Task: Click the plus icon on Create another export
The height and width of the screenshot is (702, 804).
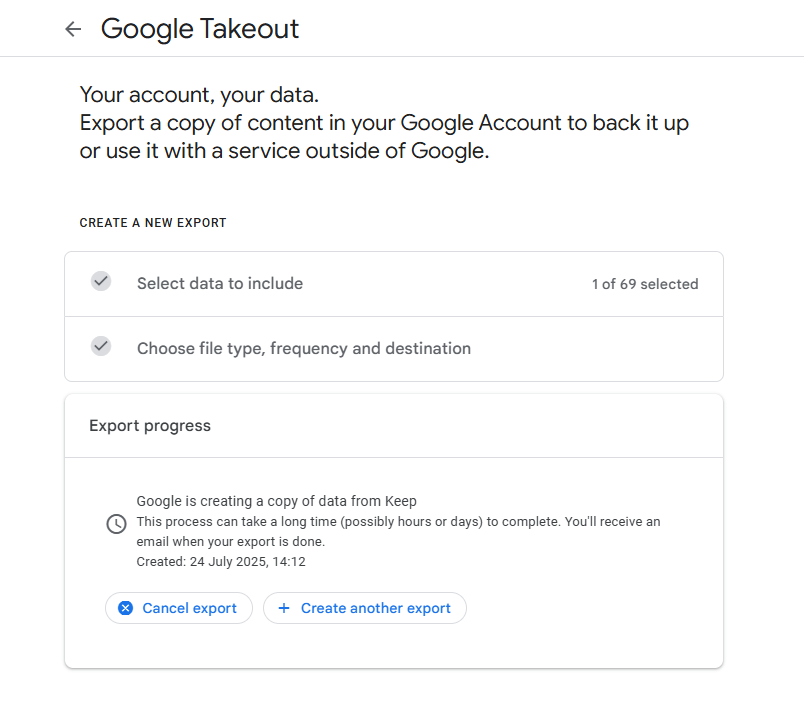Action: click(284, 608)
